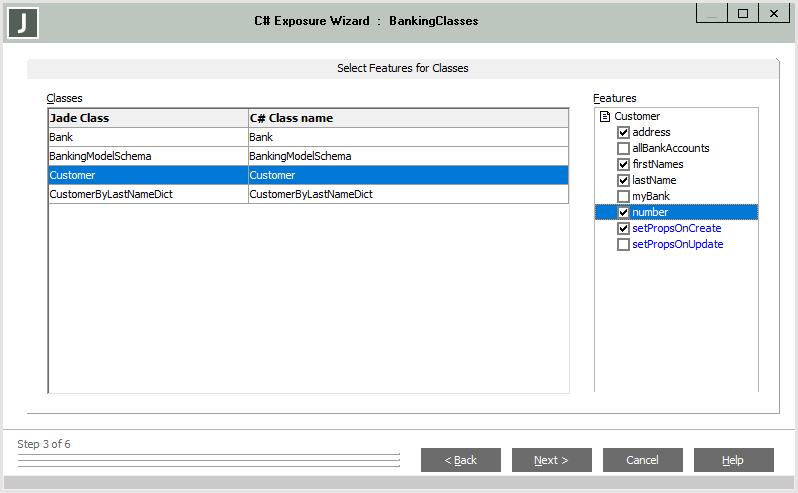
Task: Uncheck the number feature checkbox
Action: (623, 212)
